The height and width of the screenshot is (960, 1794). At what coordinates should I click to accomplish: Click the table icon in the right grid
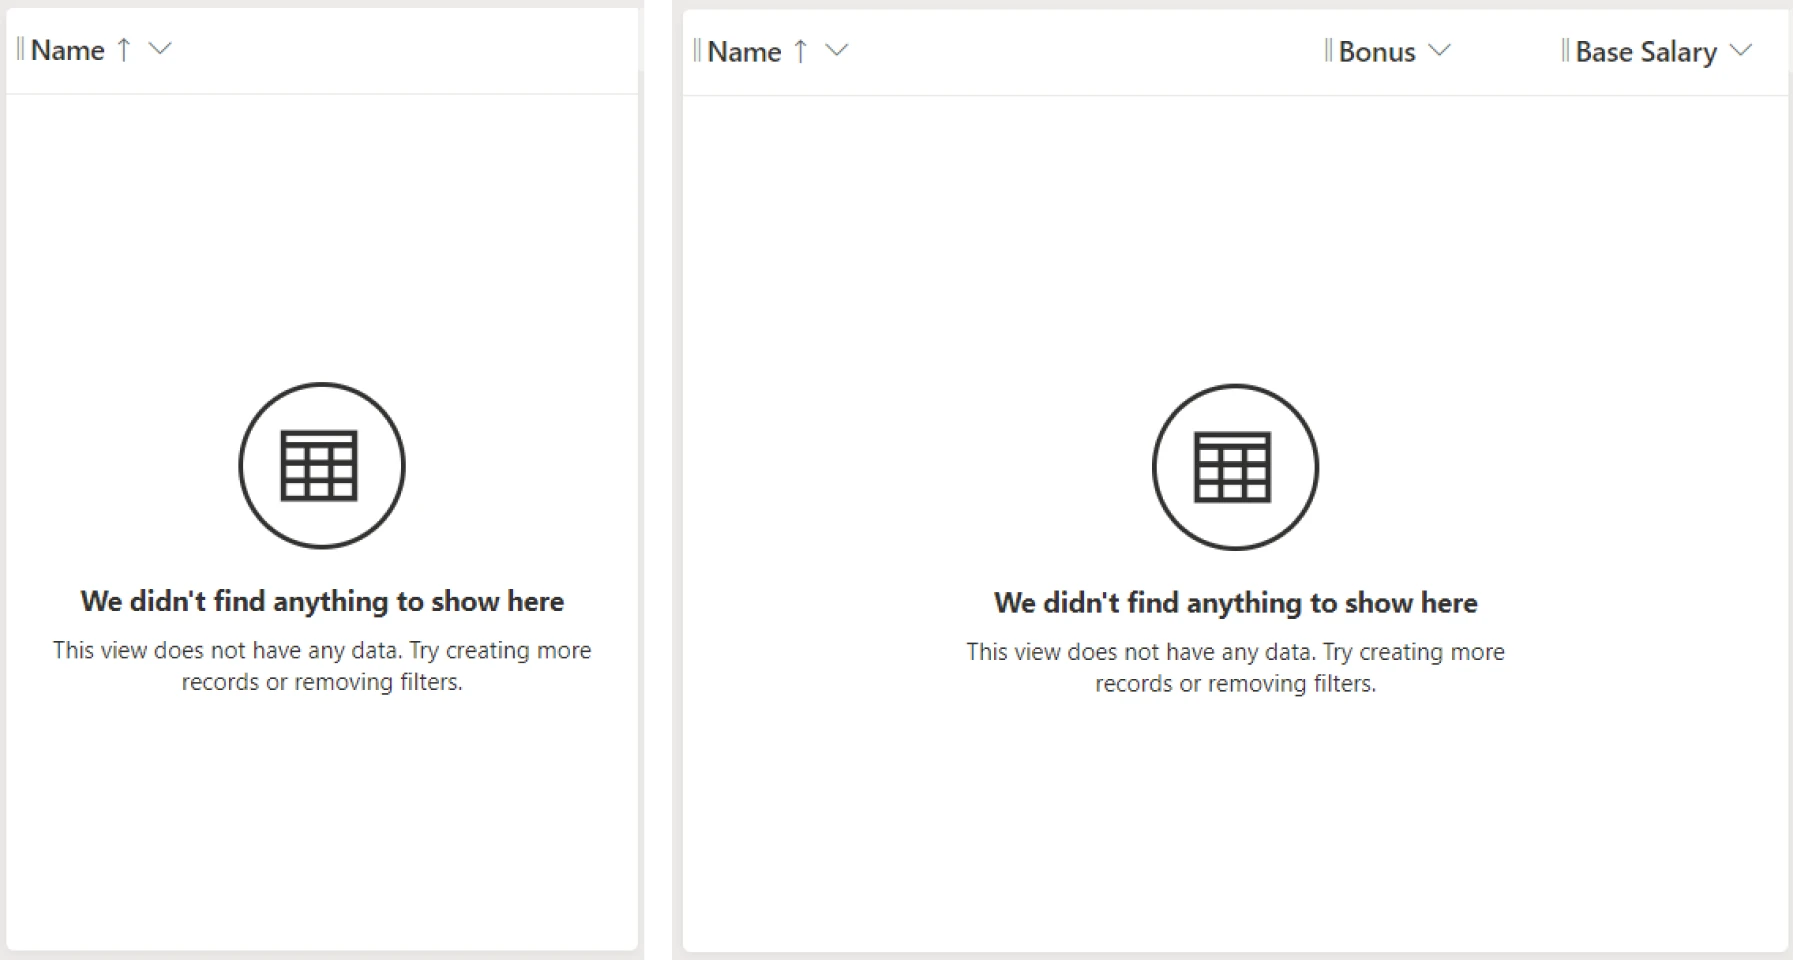tap(1234, 466)
